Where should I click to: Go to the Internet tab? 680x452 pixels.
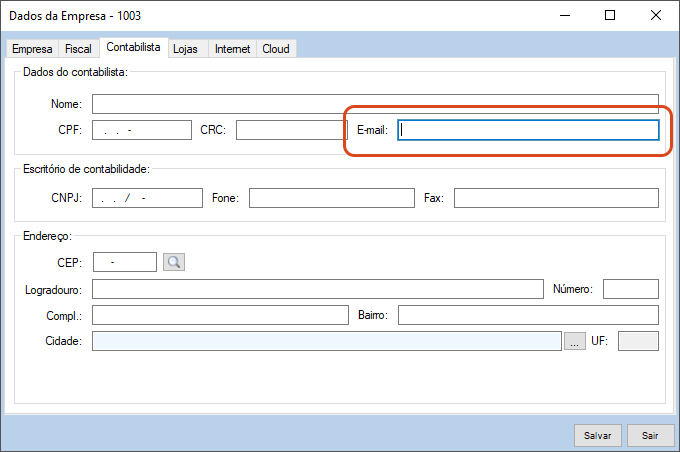(x=233, y=49)
